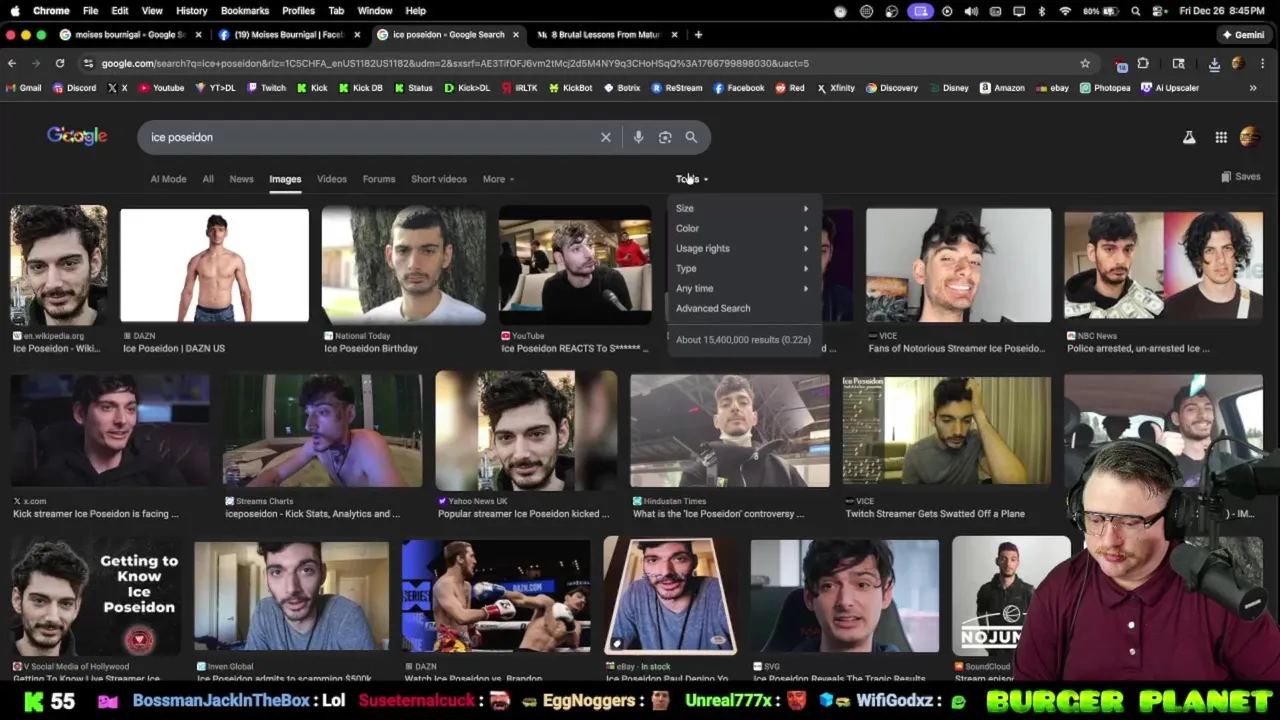Open a new browser tab
The width and height of the screenshot is (1280, 720).
[x=699, y=34]
